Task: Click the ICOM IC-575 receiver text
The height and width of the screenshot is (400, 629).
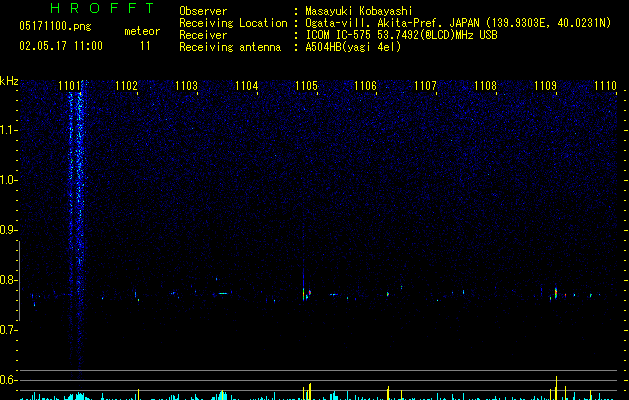Action: (401, 35)
